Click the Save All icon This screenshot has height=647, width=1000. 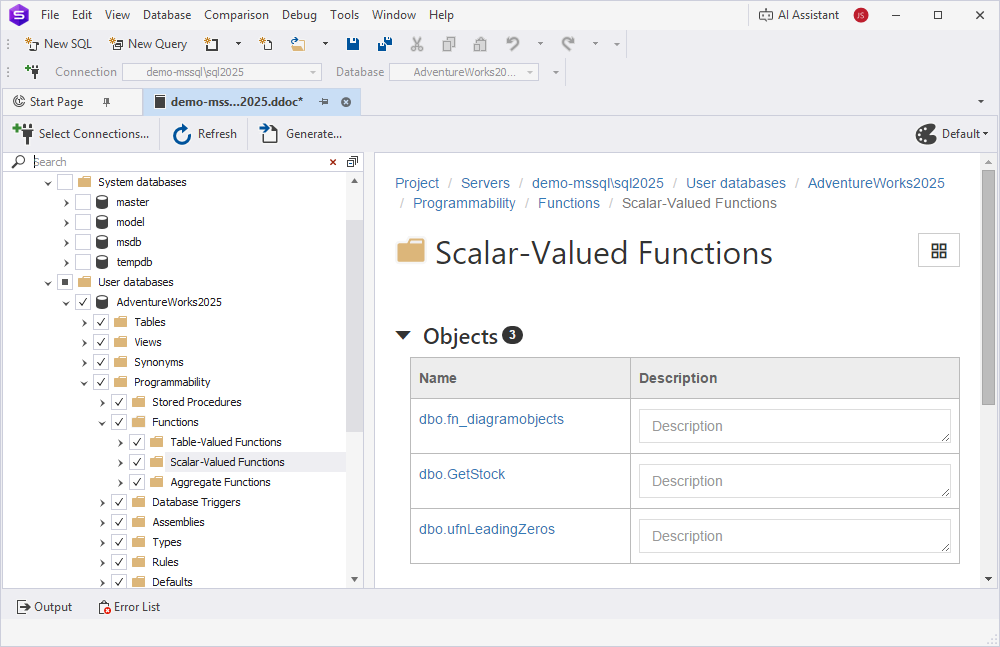click(x=385, y=44)
